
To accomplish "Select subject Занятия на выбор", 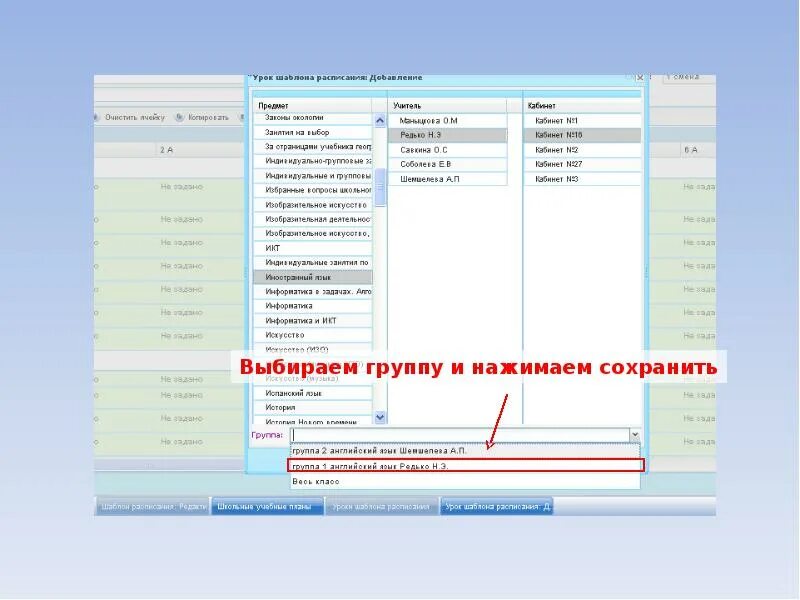I will pyautogui.click(x=313, y=133).
